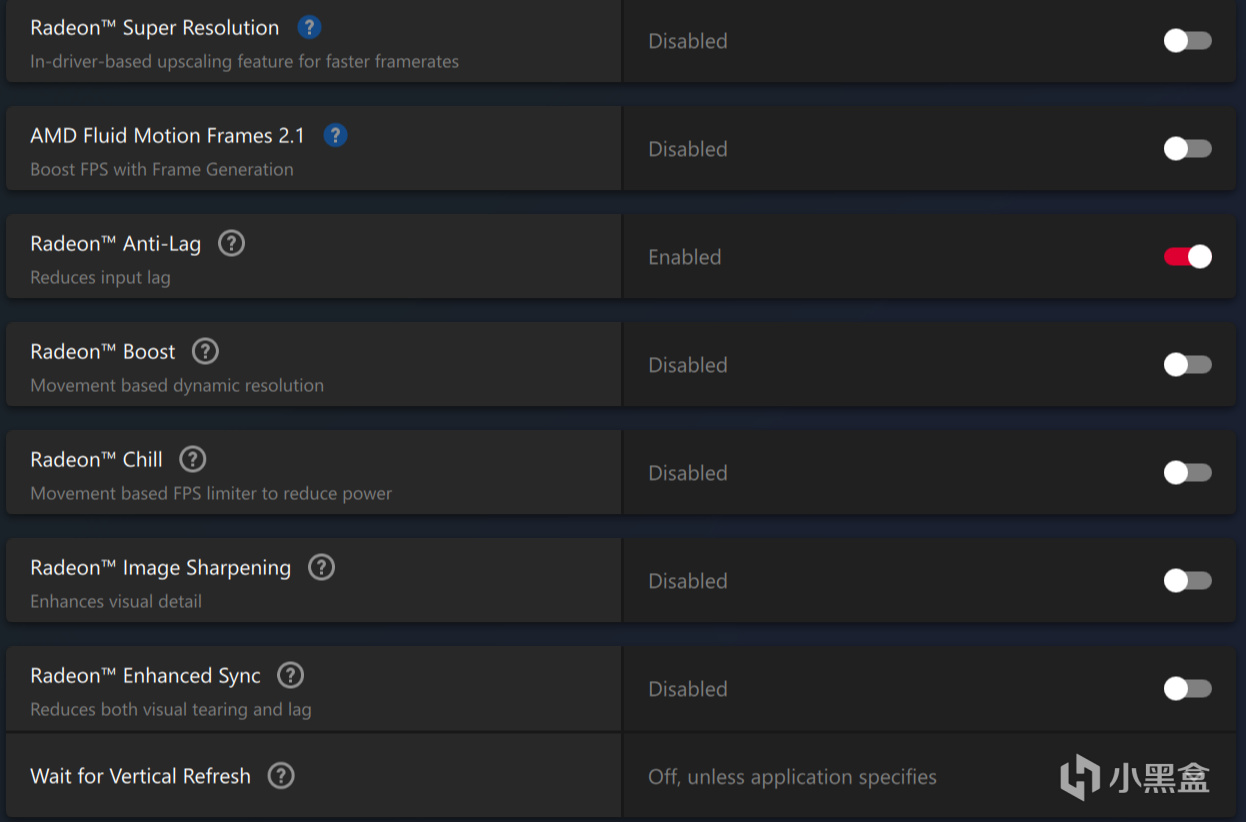Turn on AMD Fluid Motion Frames toggle
The height and width of the screenshot is (822, 1246).
(1187, 149)
